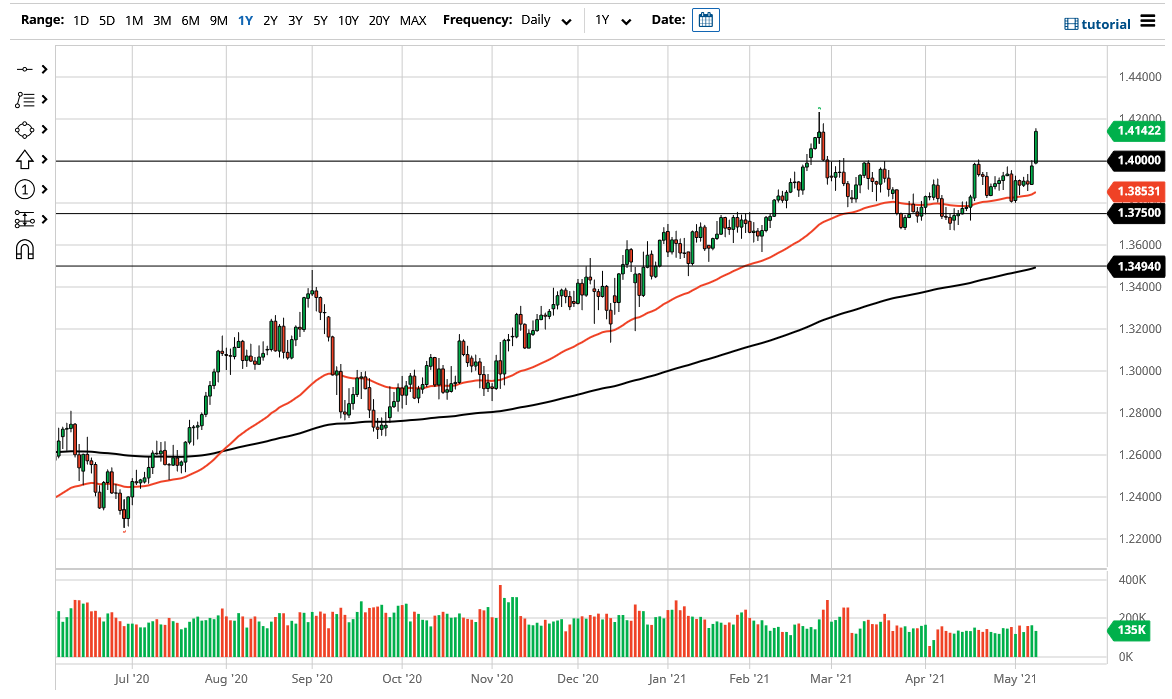This screenshot has width=1172, height=699.
Task: Click the Sep '20 axis label
Action: pos(312,679)
